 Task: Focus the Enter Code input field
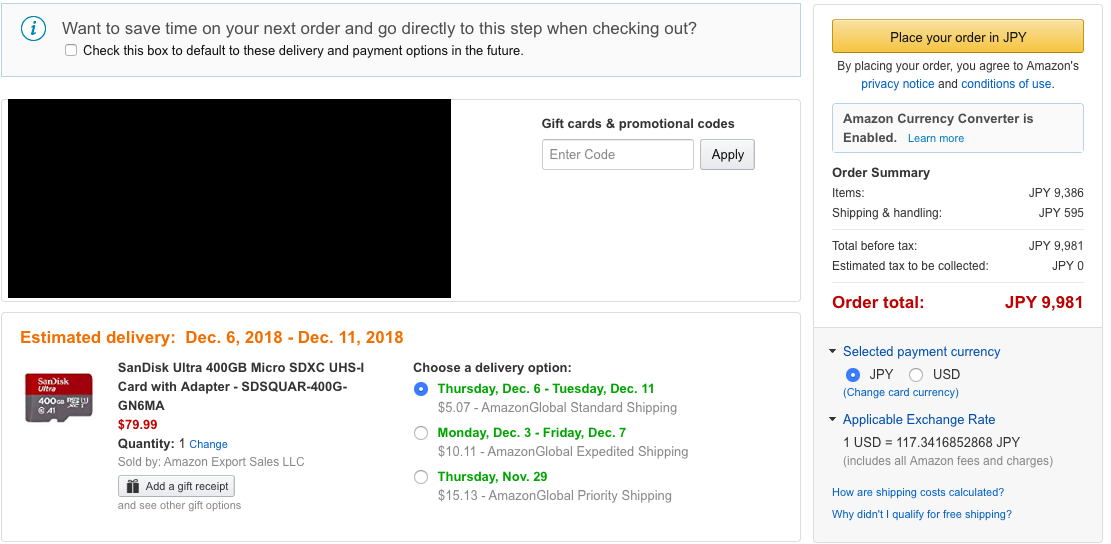pos(617,155)
